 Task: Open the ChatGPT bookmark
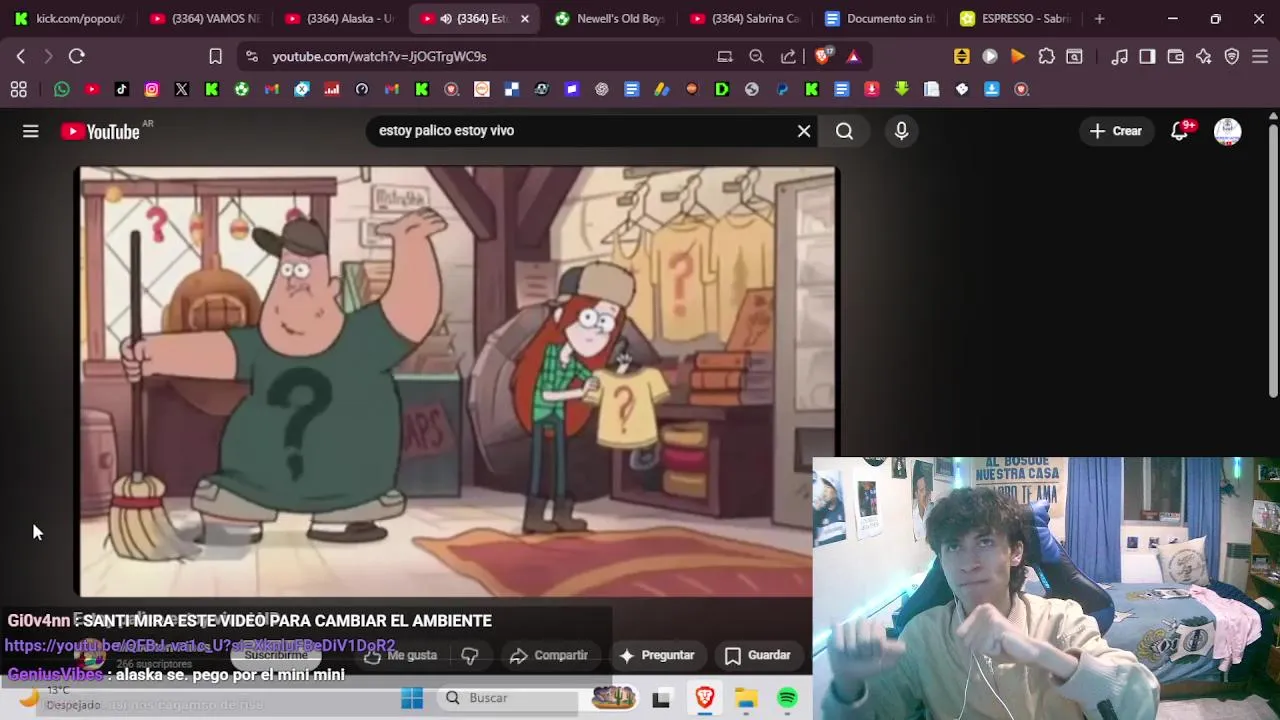601,89
